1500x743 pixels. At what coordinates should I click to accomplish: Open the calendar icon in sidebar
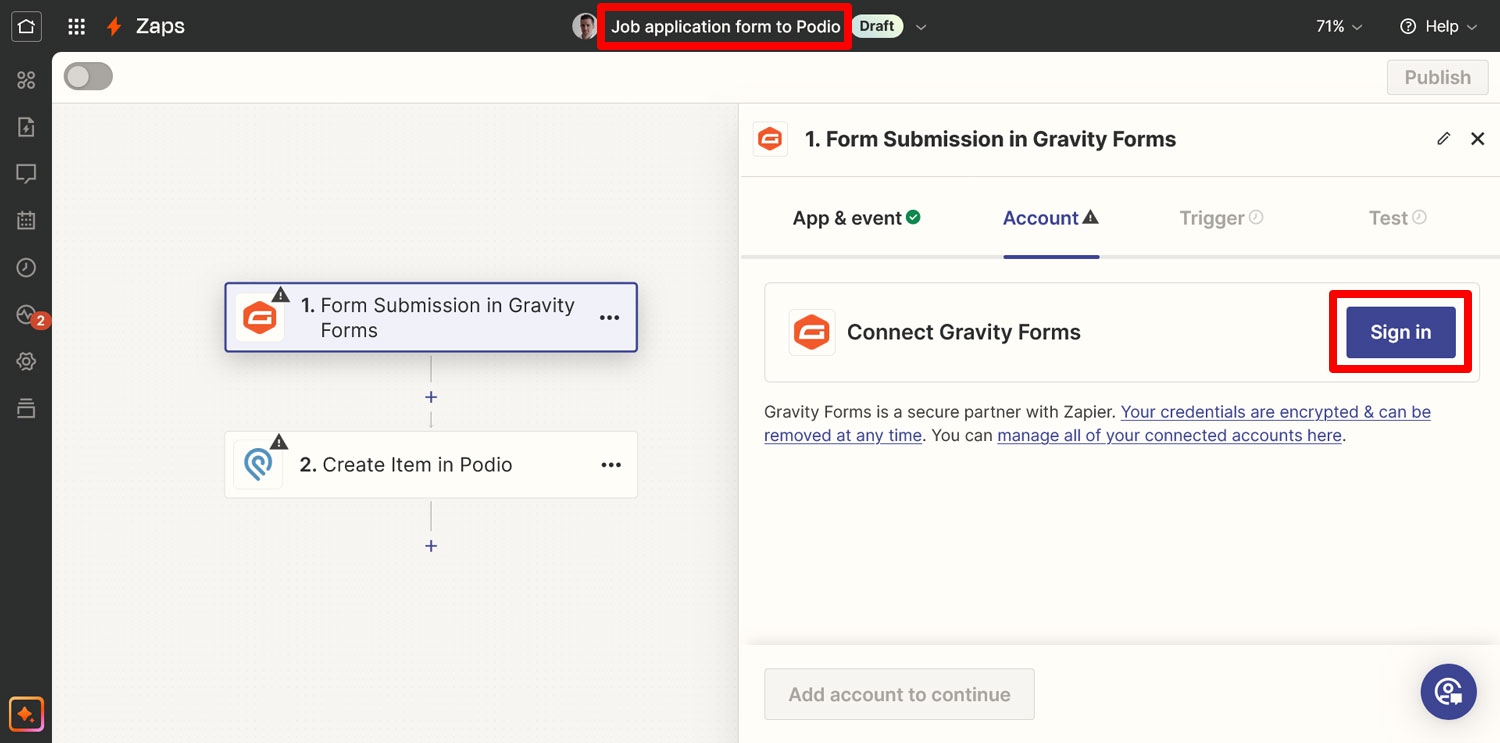pyautogui.click(x=26, y=221)
